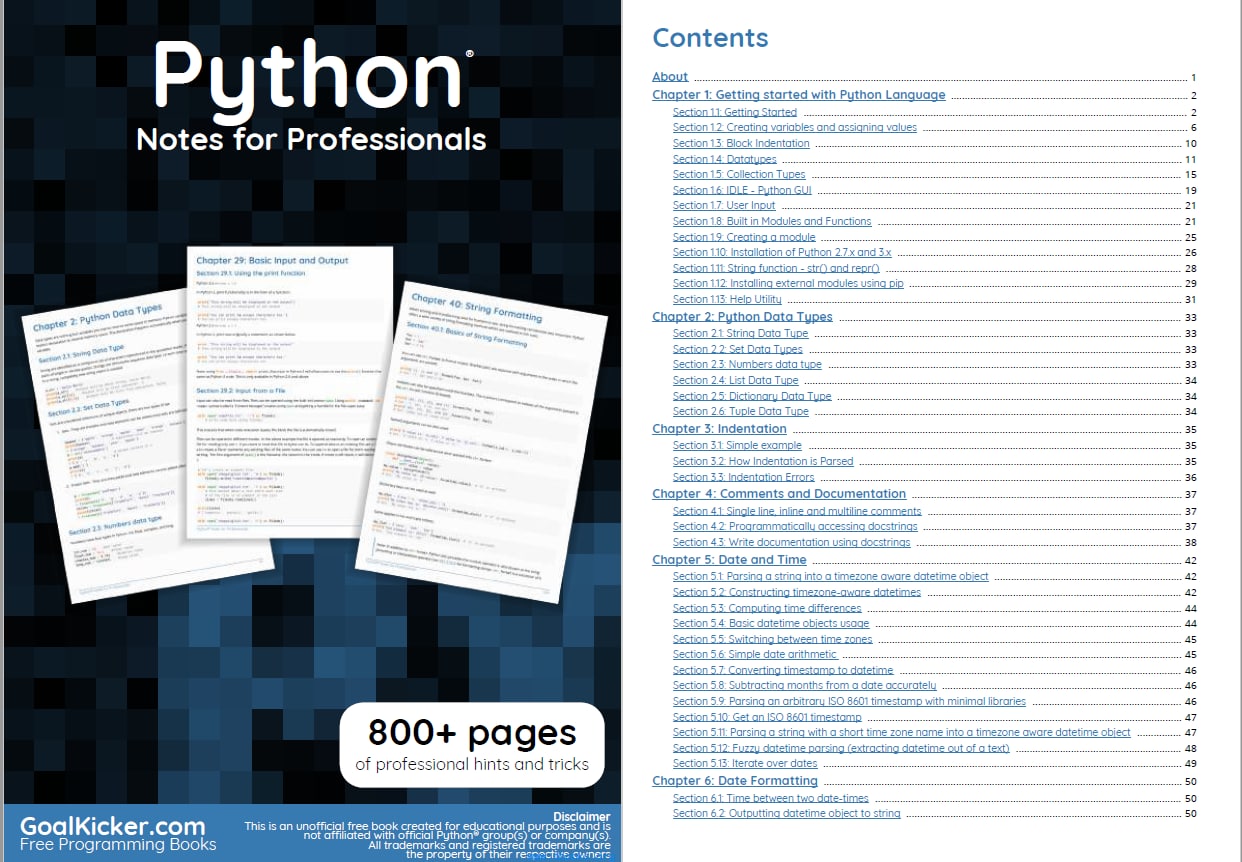Jump to Section 1.3: Block Indentation
Viewport: 1242px width, 862px height.
[741, 144]
